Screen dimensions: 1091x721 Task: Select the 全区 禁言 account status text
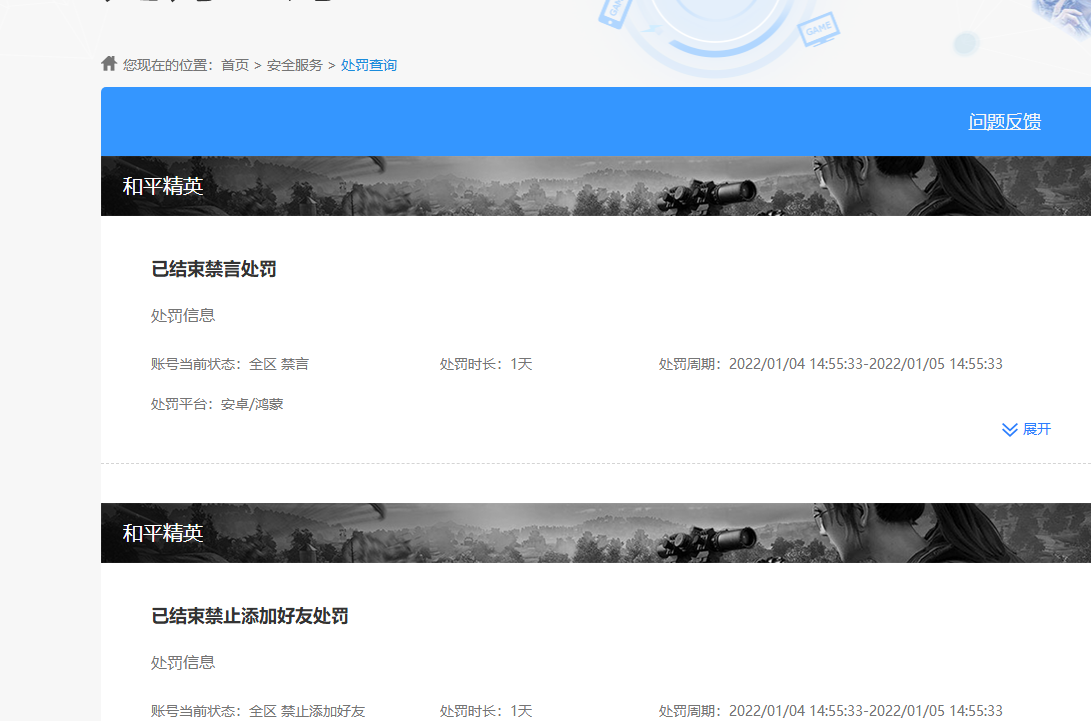click(x=278, y=364)
